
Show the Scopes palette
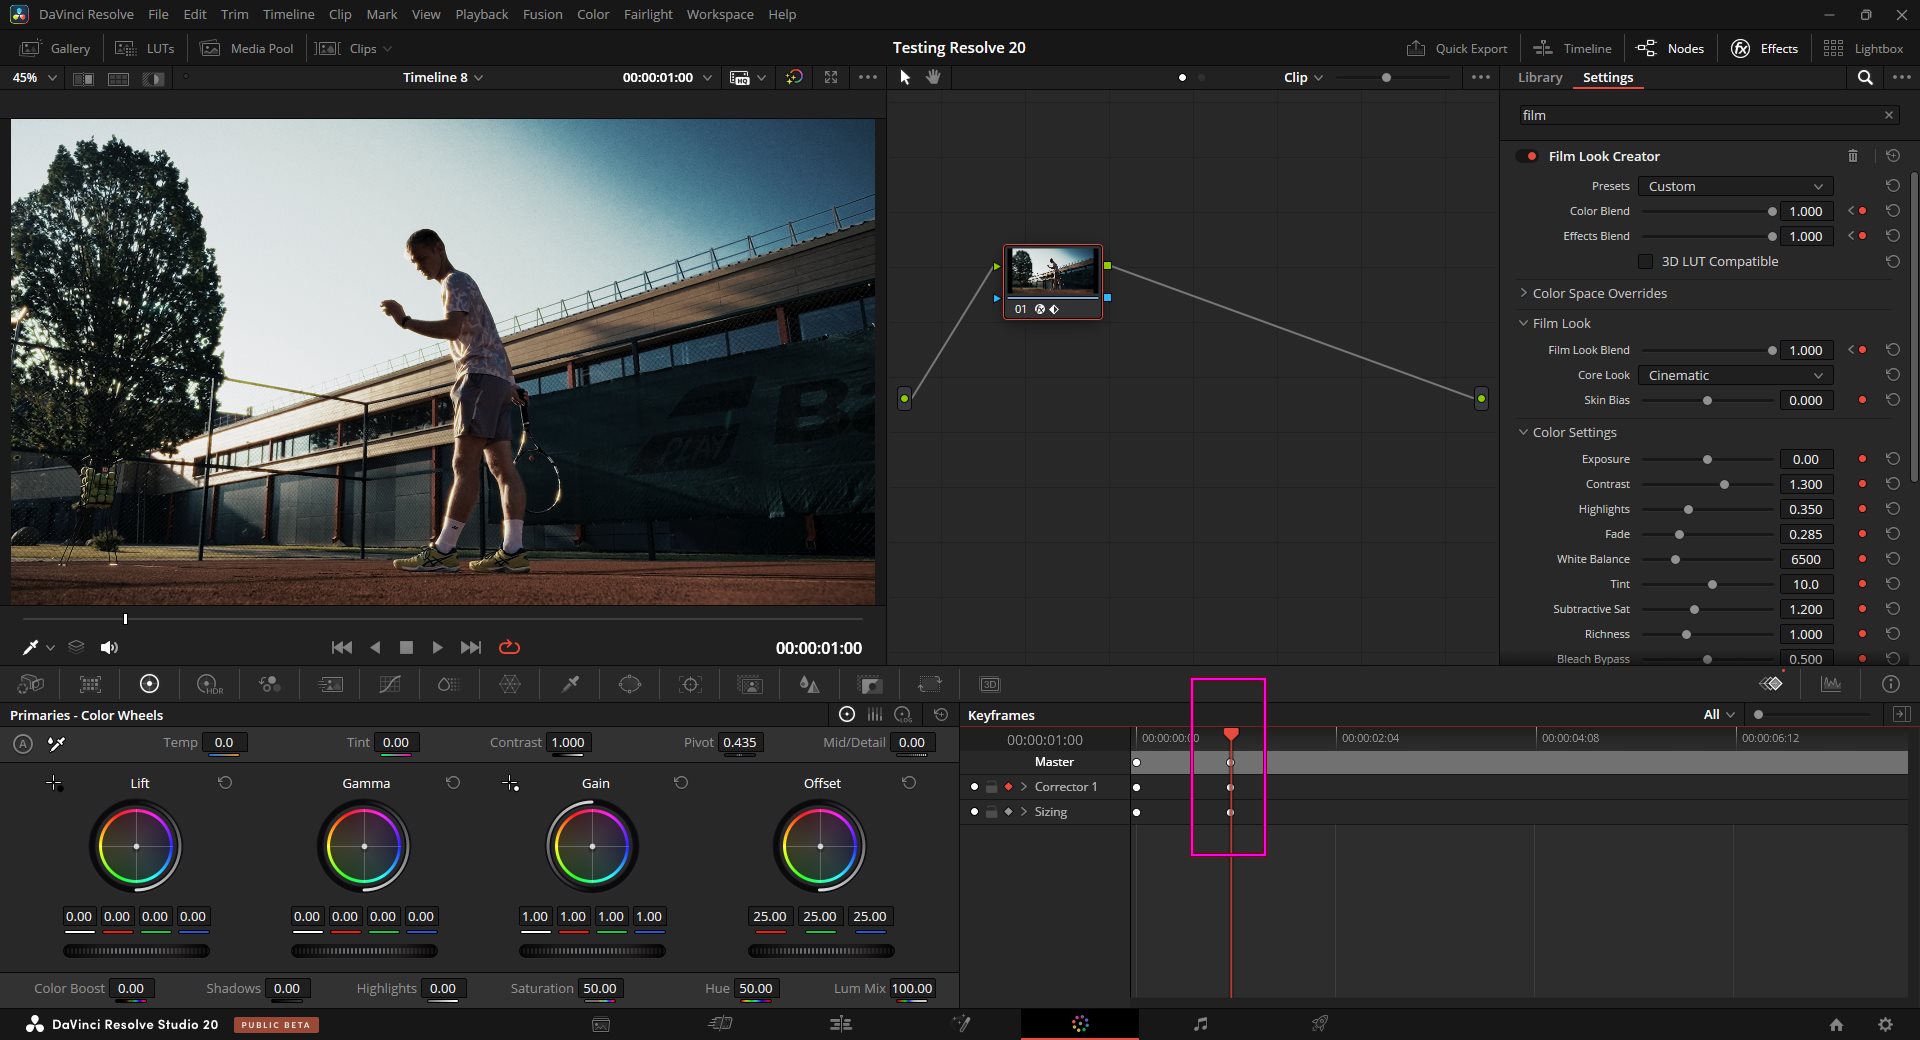(1831, 684)
